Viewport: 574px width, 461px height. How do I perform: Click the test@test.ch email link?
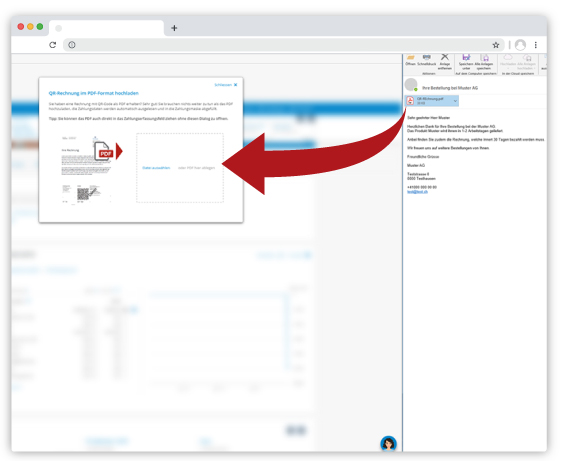tap(417, 192)
